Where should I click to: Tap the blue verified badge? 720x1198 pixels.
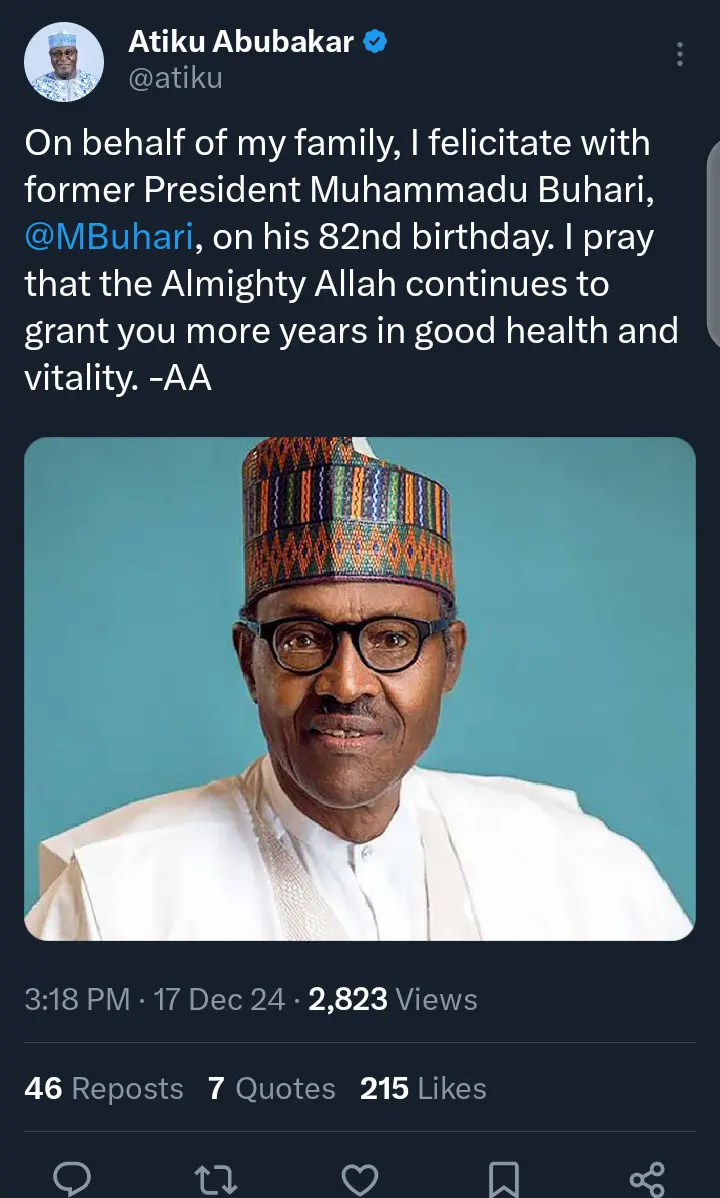coord(376,42)
